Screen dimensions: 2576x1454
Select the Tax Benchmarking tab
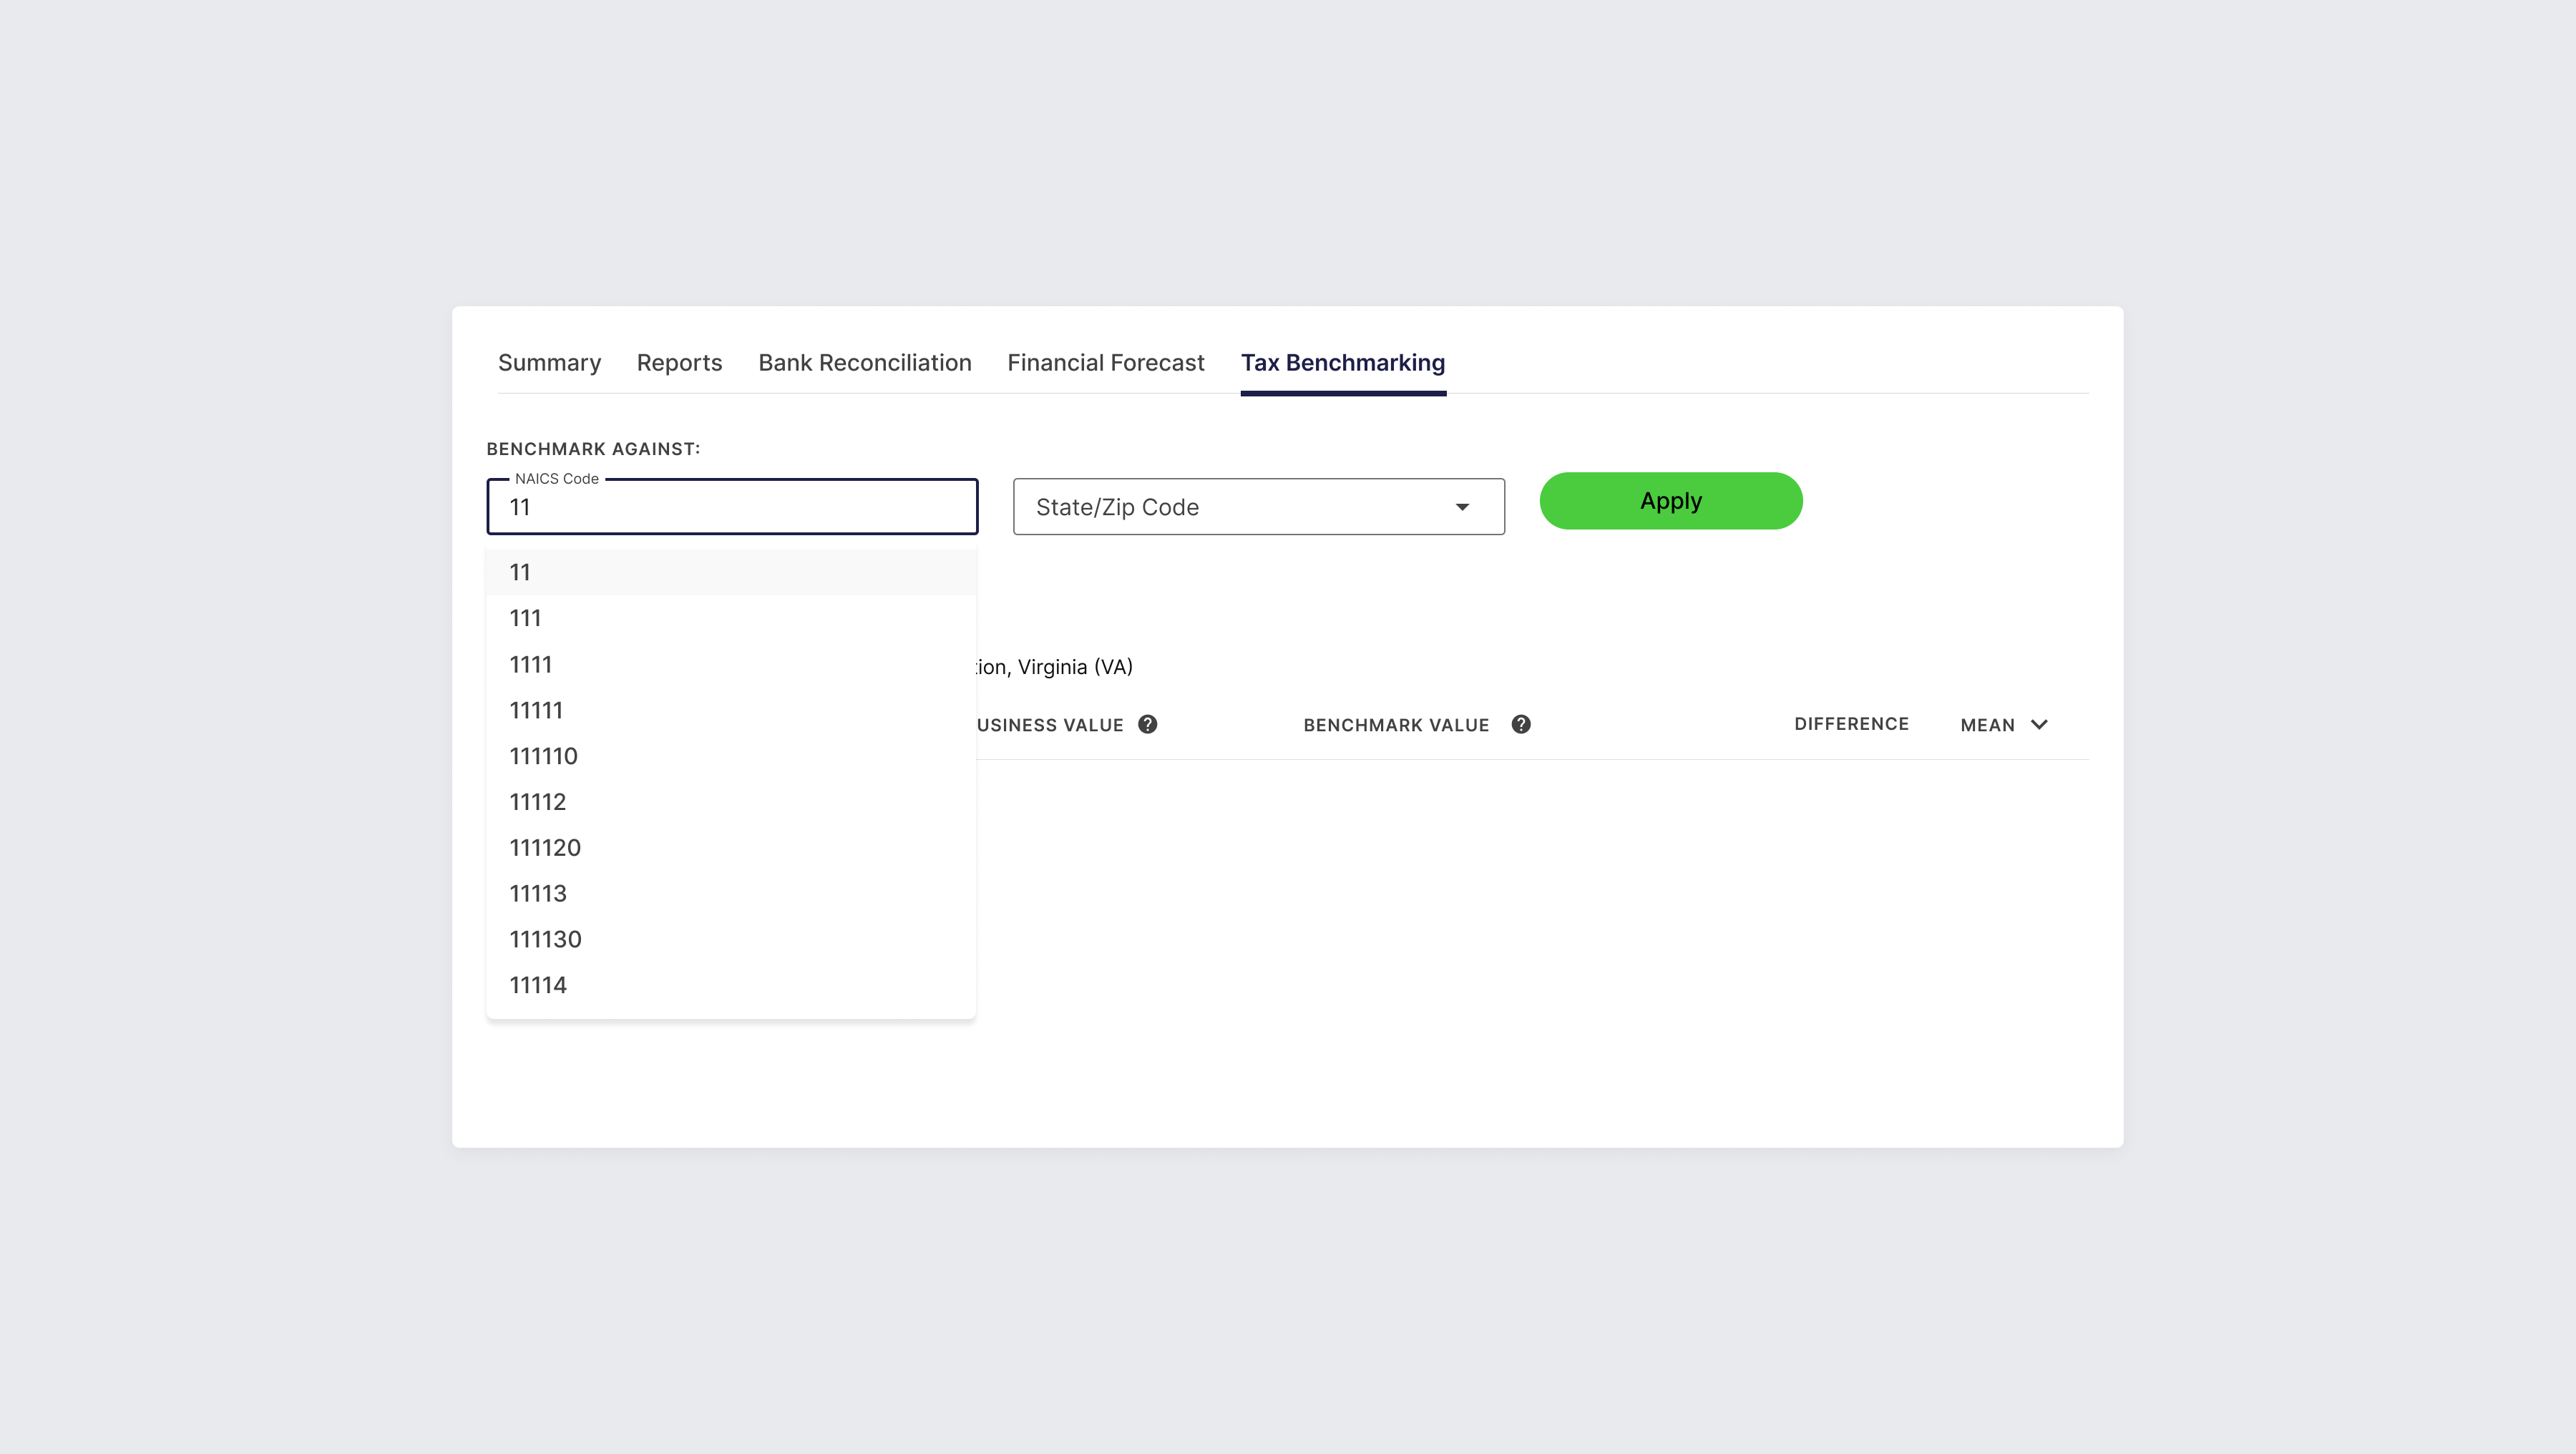click(1342, 363)
